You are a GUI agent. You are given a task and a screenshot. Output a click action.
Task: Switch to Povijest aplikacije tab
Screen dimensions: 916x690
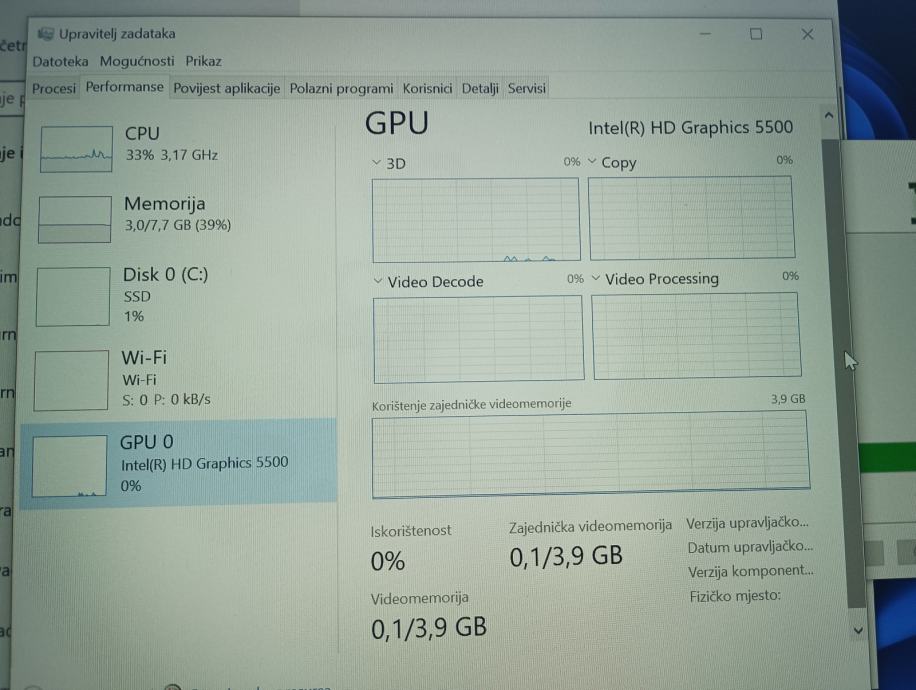pos(227,88)
